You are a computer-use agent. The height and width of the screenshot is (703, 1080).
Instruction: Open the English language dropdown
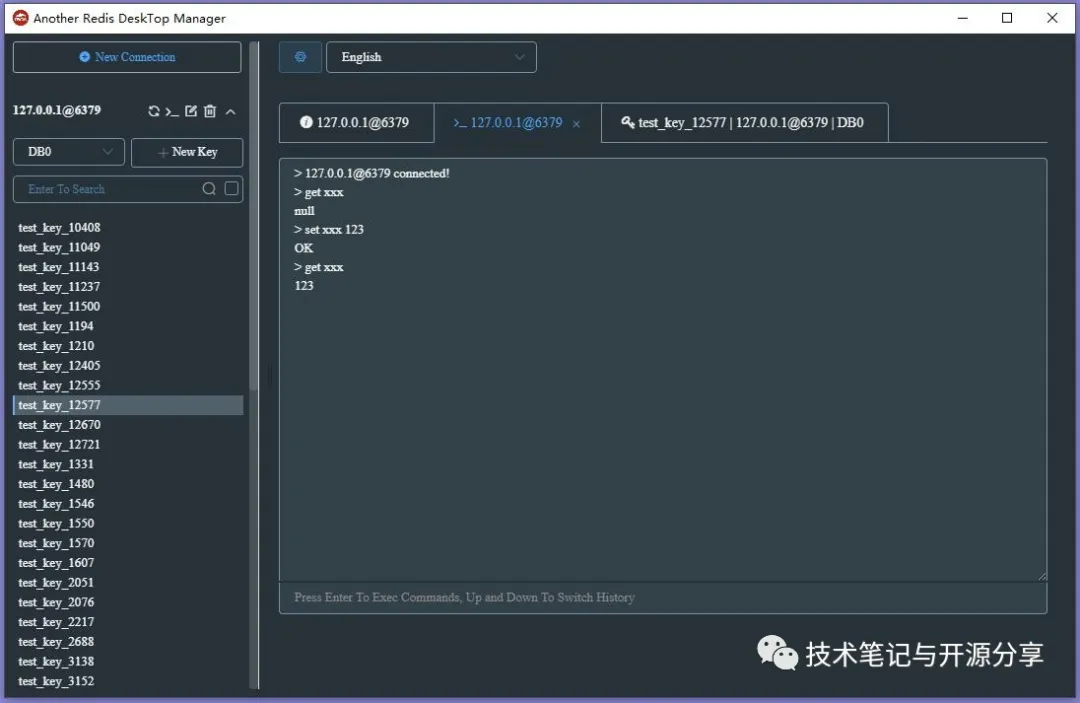pyautogui.click(x=431, y=57)
